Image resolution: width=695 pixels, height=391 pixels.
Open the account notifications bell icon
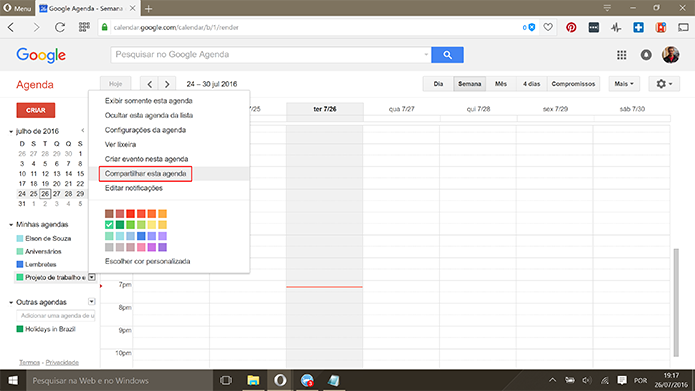point(646,55)
